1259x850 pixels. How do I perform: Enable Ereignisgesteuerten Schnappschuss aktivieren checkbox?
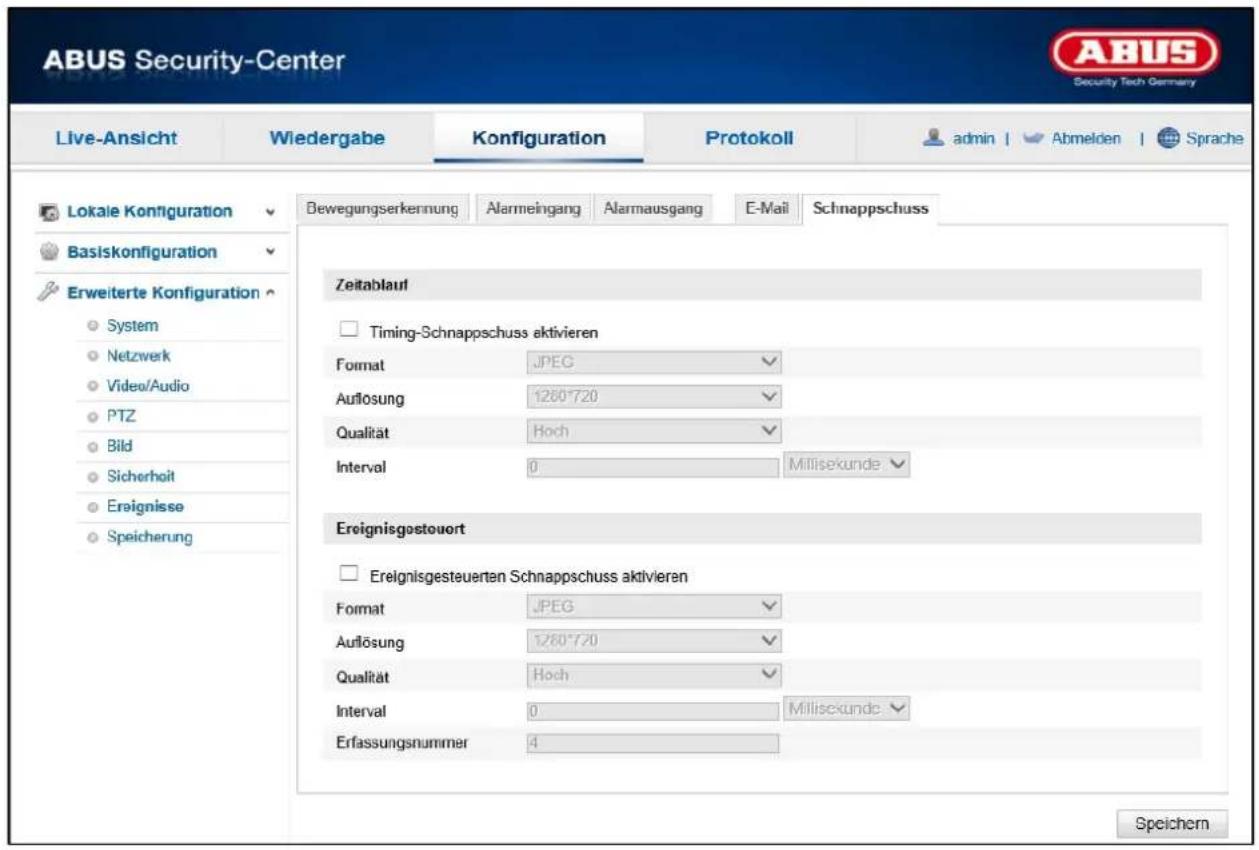coord(349,575)
